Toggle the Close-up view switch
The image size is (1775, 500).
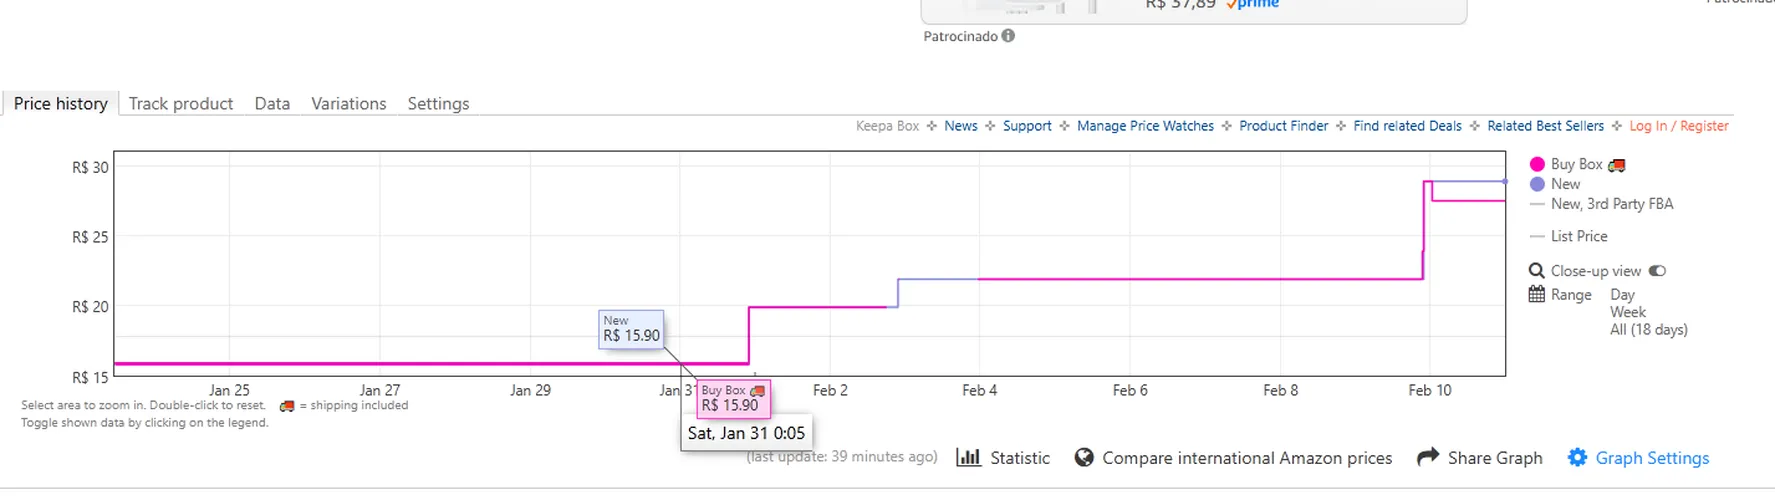1657,271
